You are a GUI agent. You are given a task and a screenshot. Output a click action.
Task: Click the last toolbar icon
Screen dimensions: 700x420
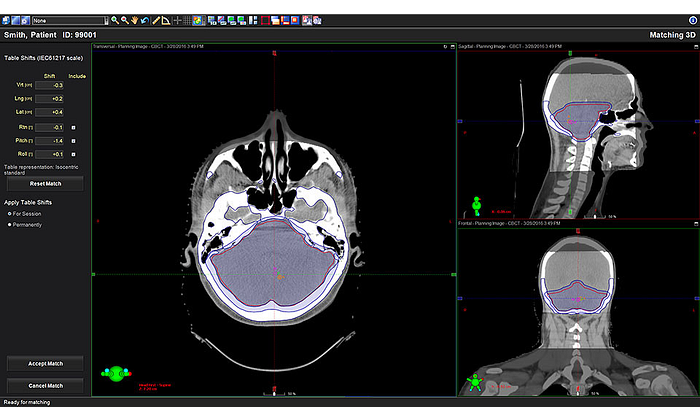tap(317, 21)
